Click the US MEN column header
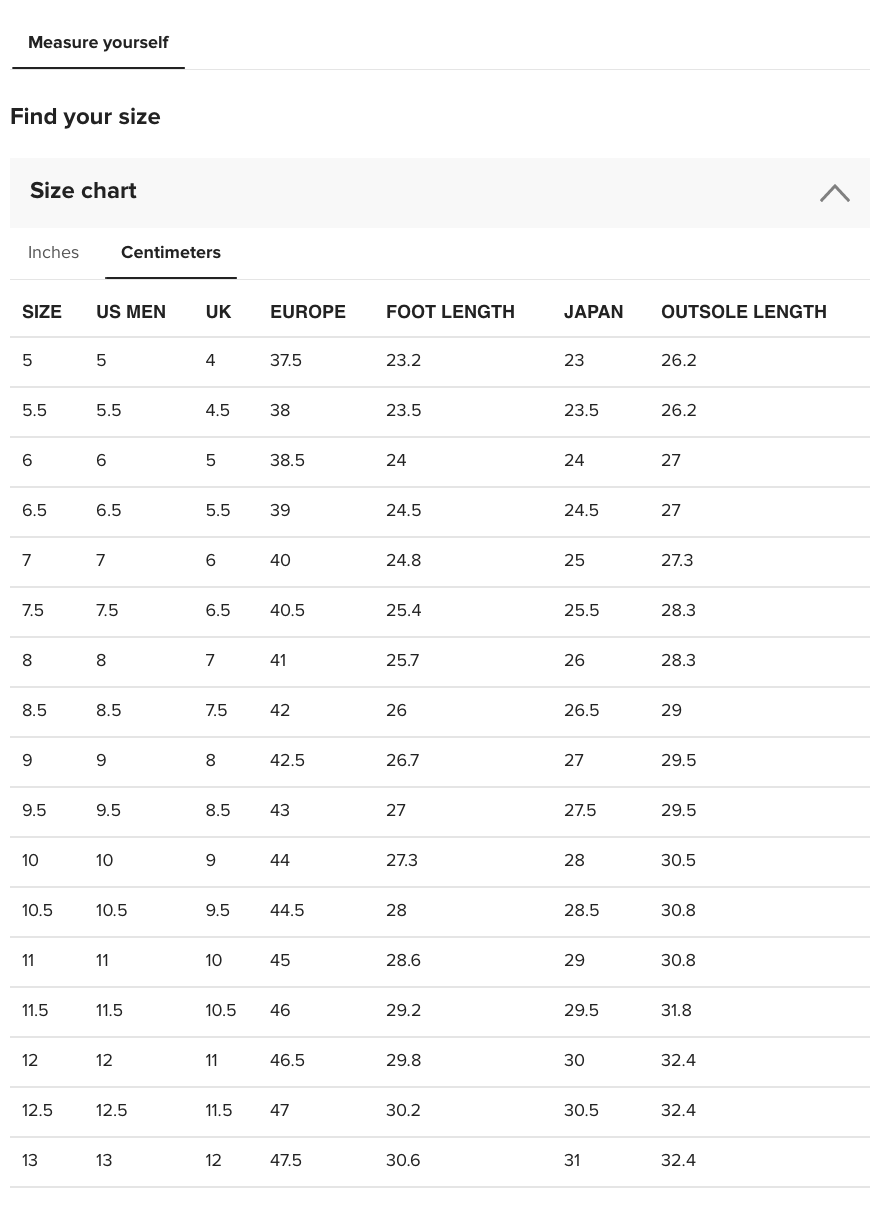 [131, 312]
